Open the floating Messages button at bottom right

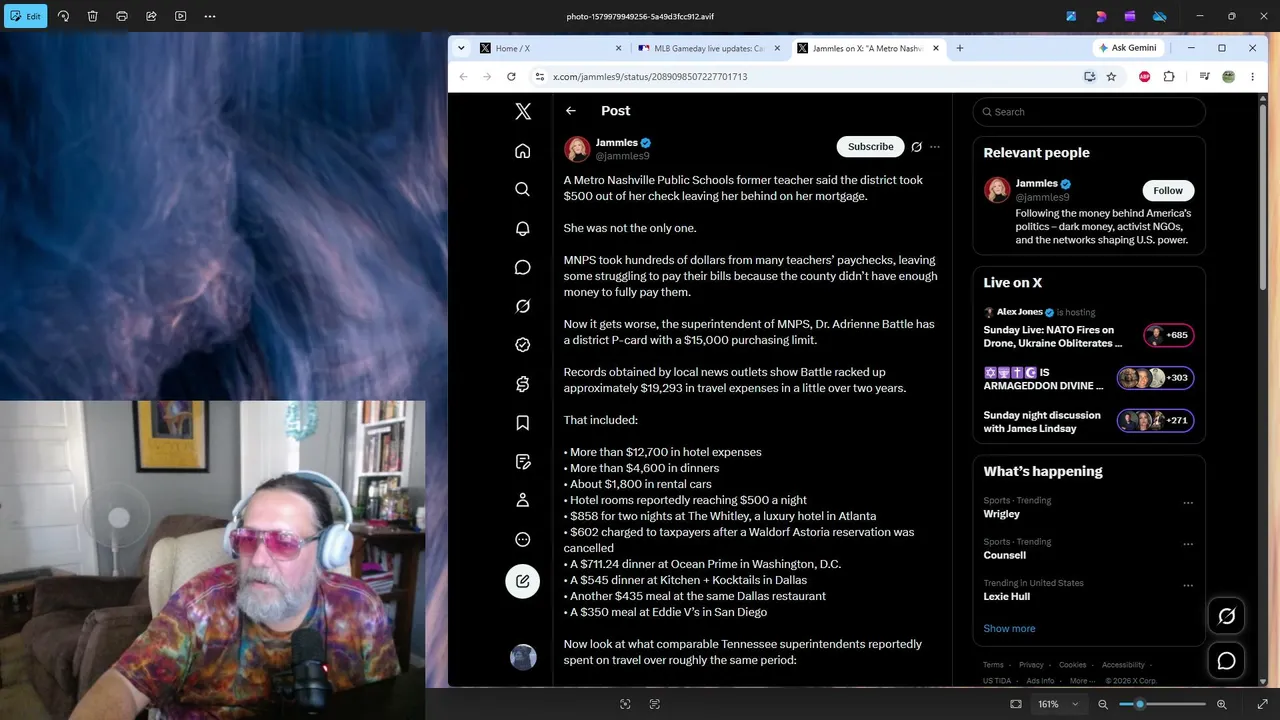[x=1226, y=661]
